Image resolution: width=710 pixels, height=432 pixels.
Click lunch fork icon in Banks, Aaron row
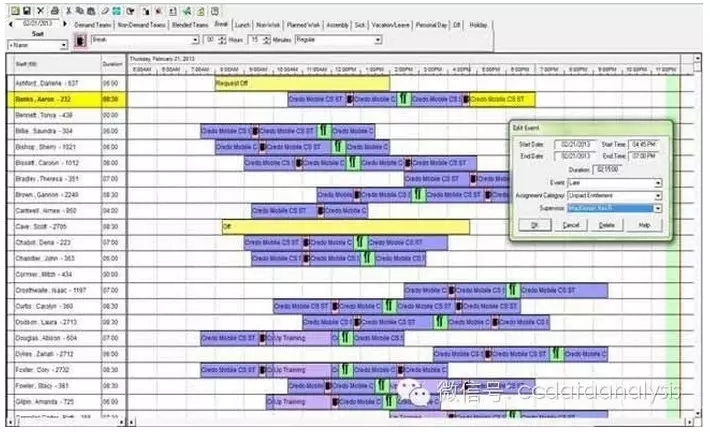[x=403, y=99]
